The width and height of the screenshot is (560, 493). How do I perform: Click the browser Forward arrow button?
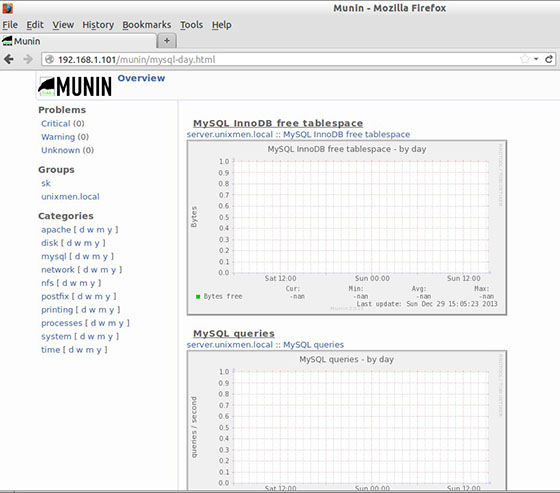point(28,59)
